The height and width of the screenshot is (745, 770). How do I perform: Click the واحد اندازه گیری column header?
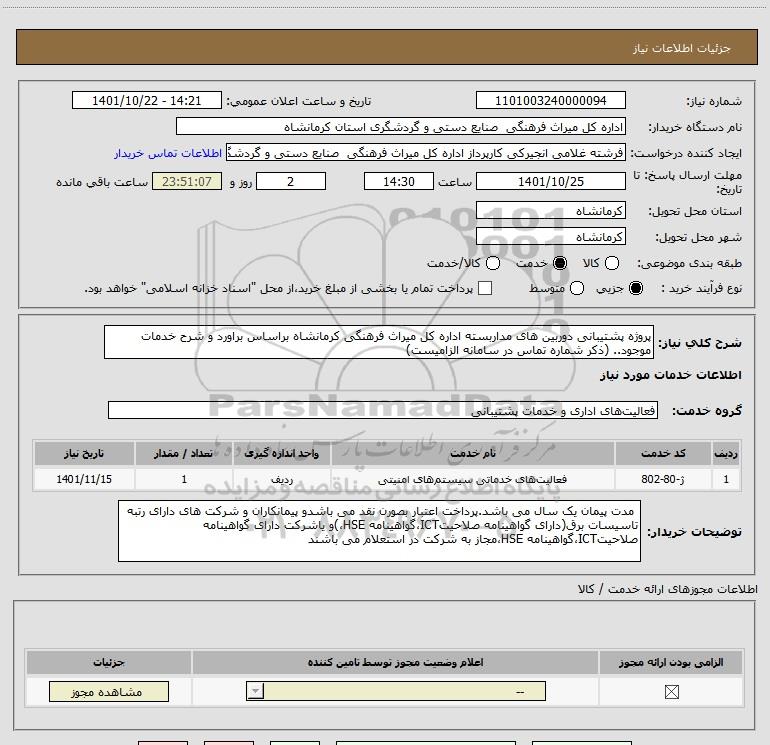point(282,453)
